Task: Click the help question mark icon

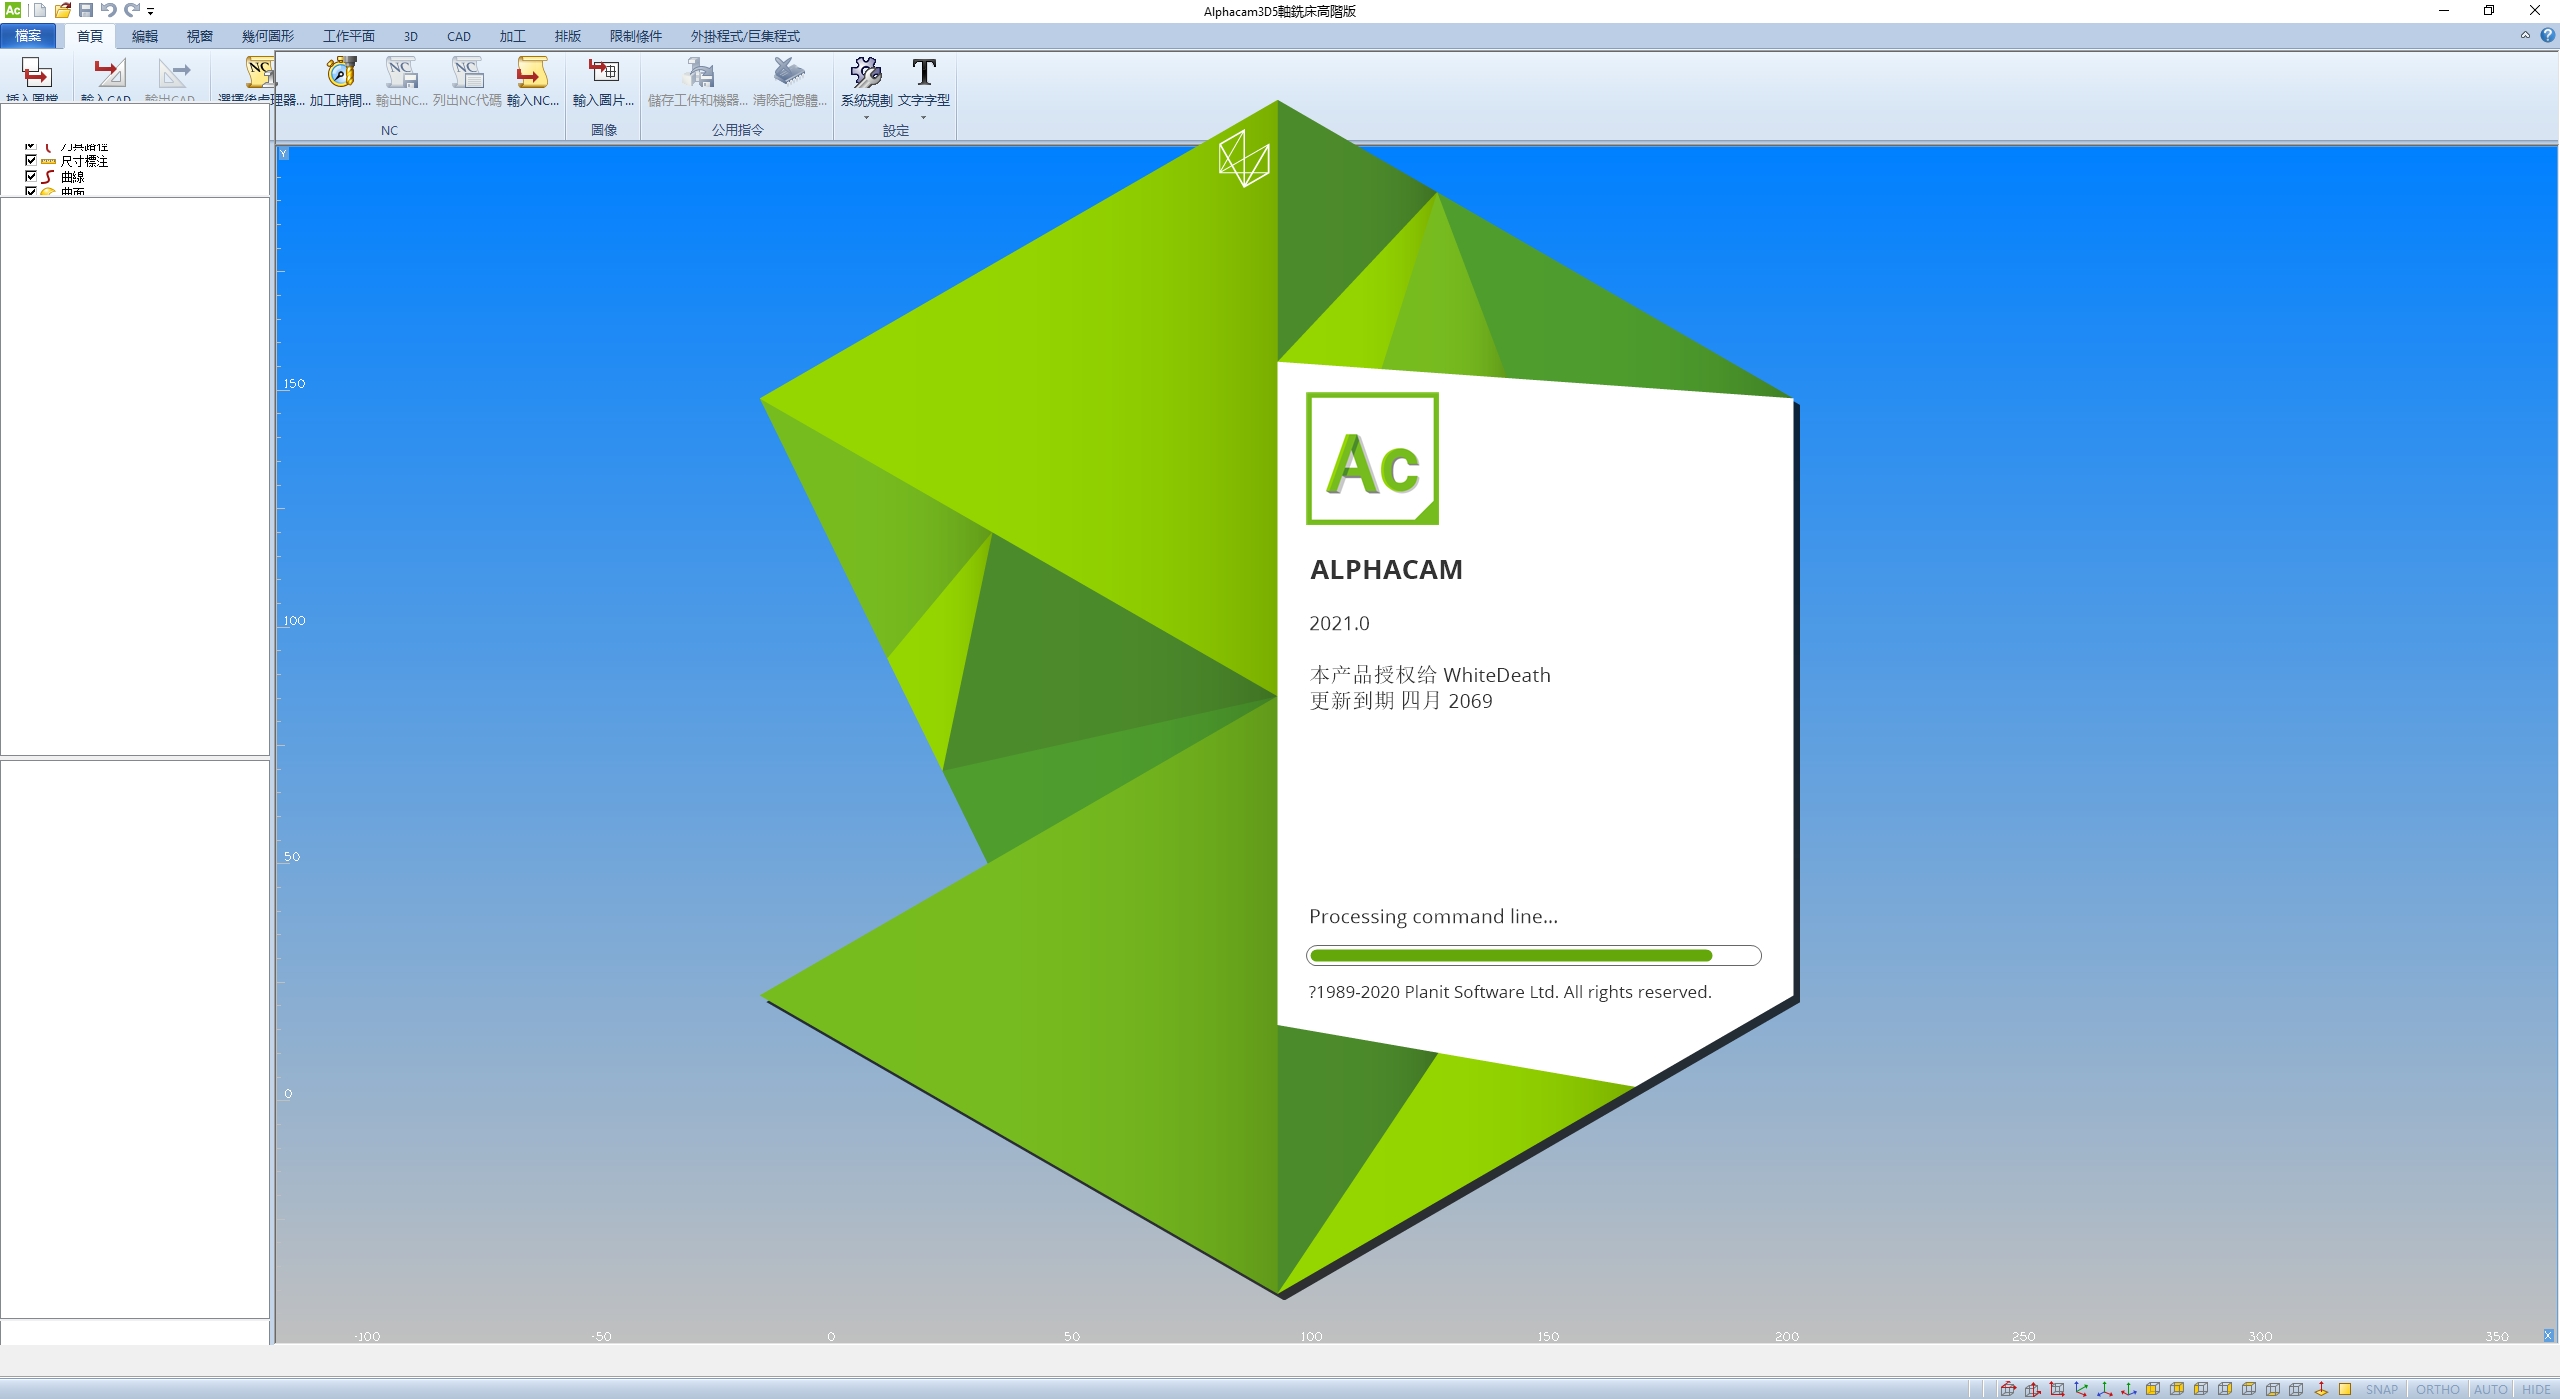Action: (2547, 35)
